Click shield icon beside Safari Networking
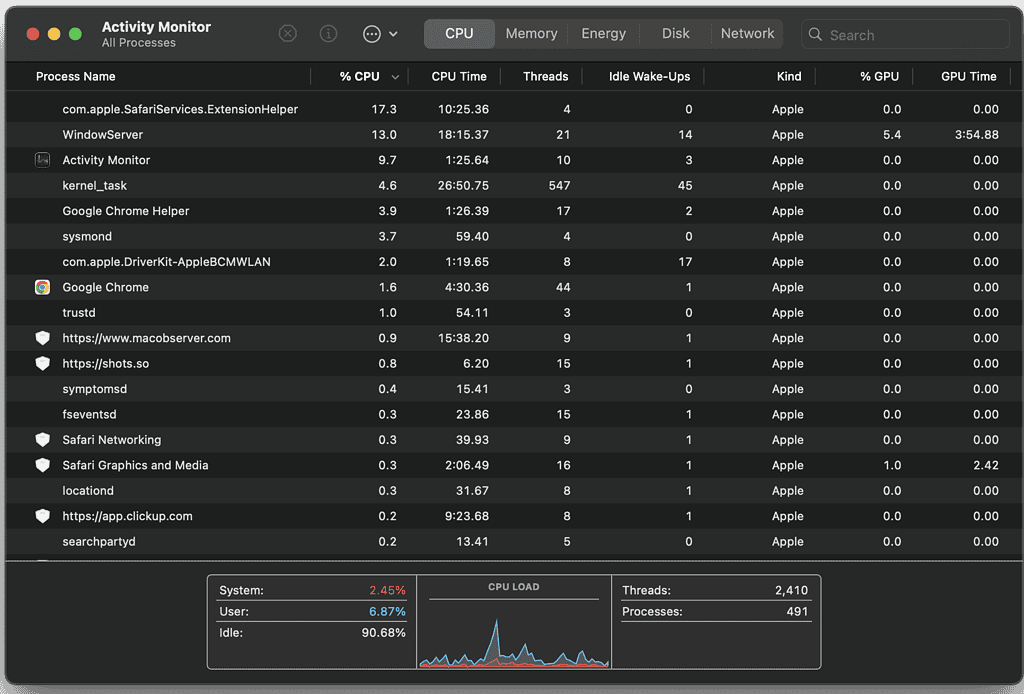The image size is (1024, 694). [42, 440]
